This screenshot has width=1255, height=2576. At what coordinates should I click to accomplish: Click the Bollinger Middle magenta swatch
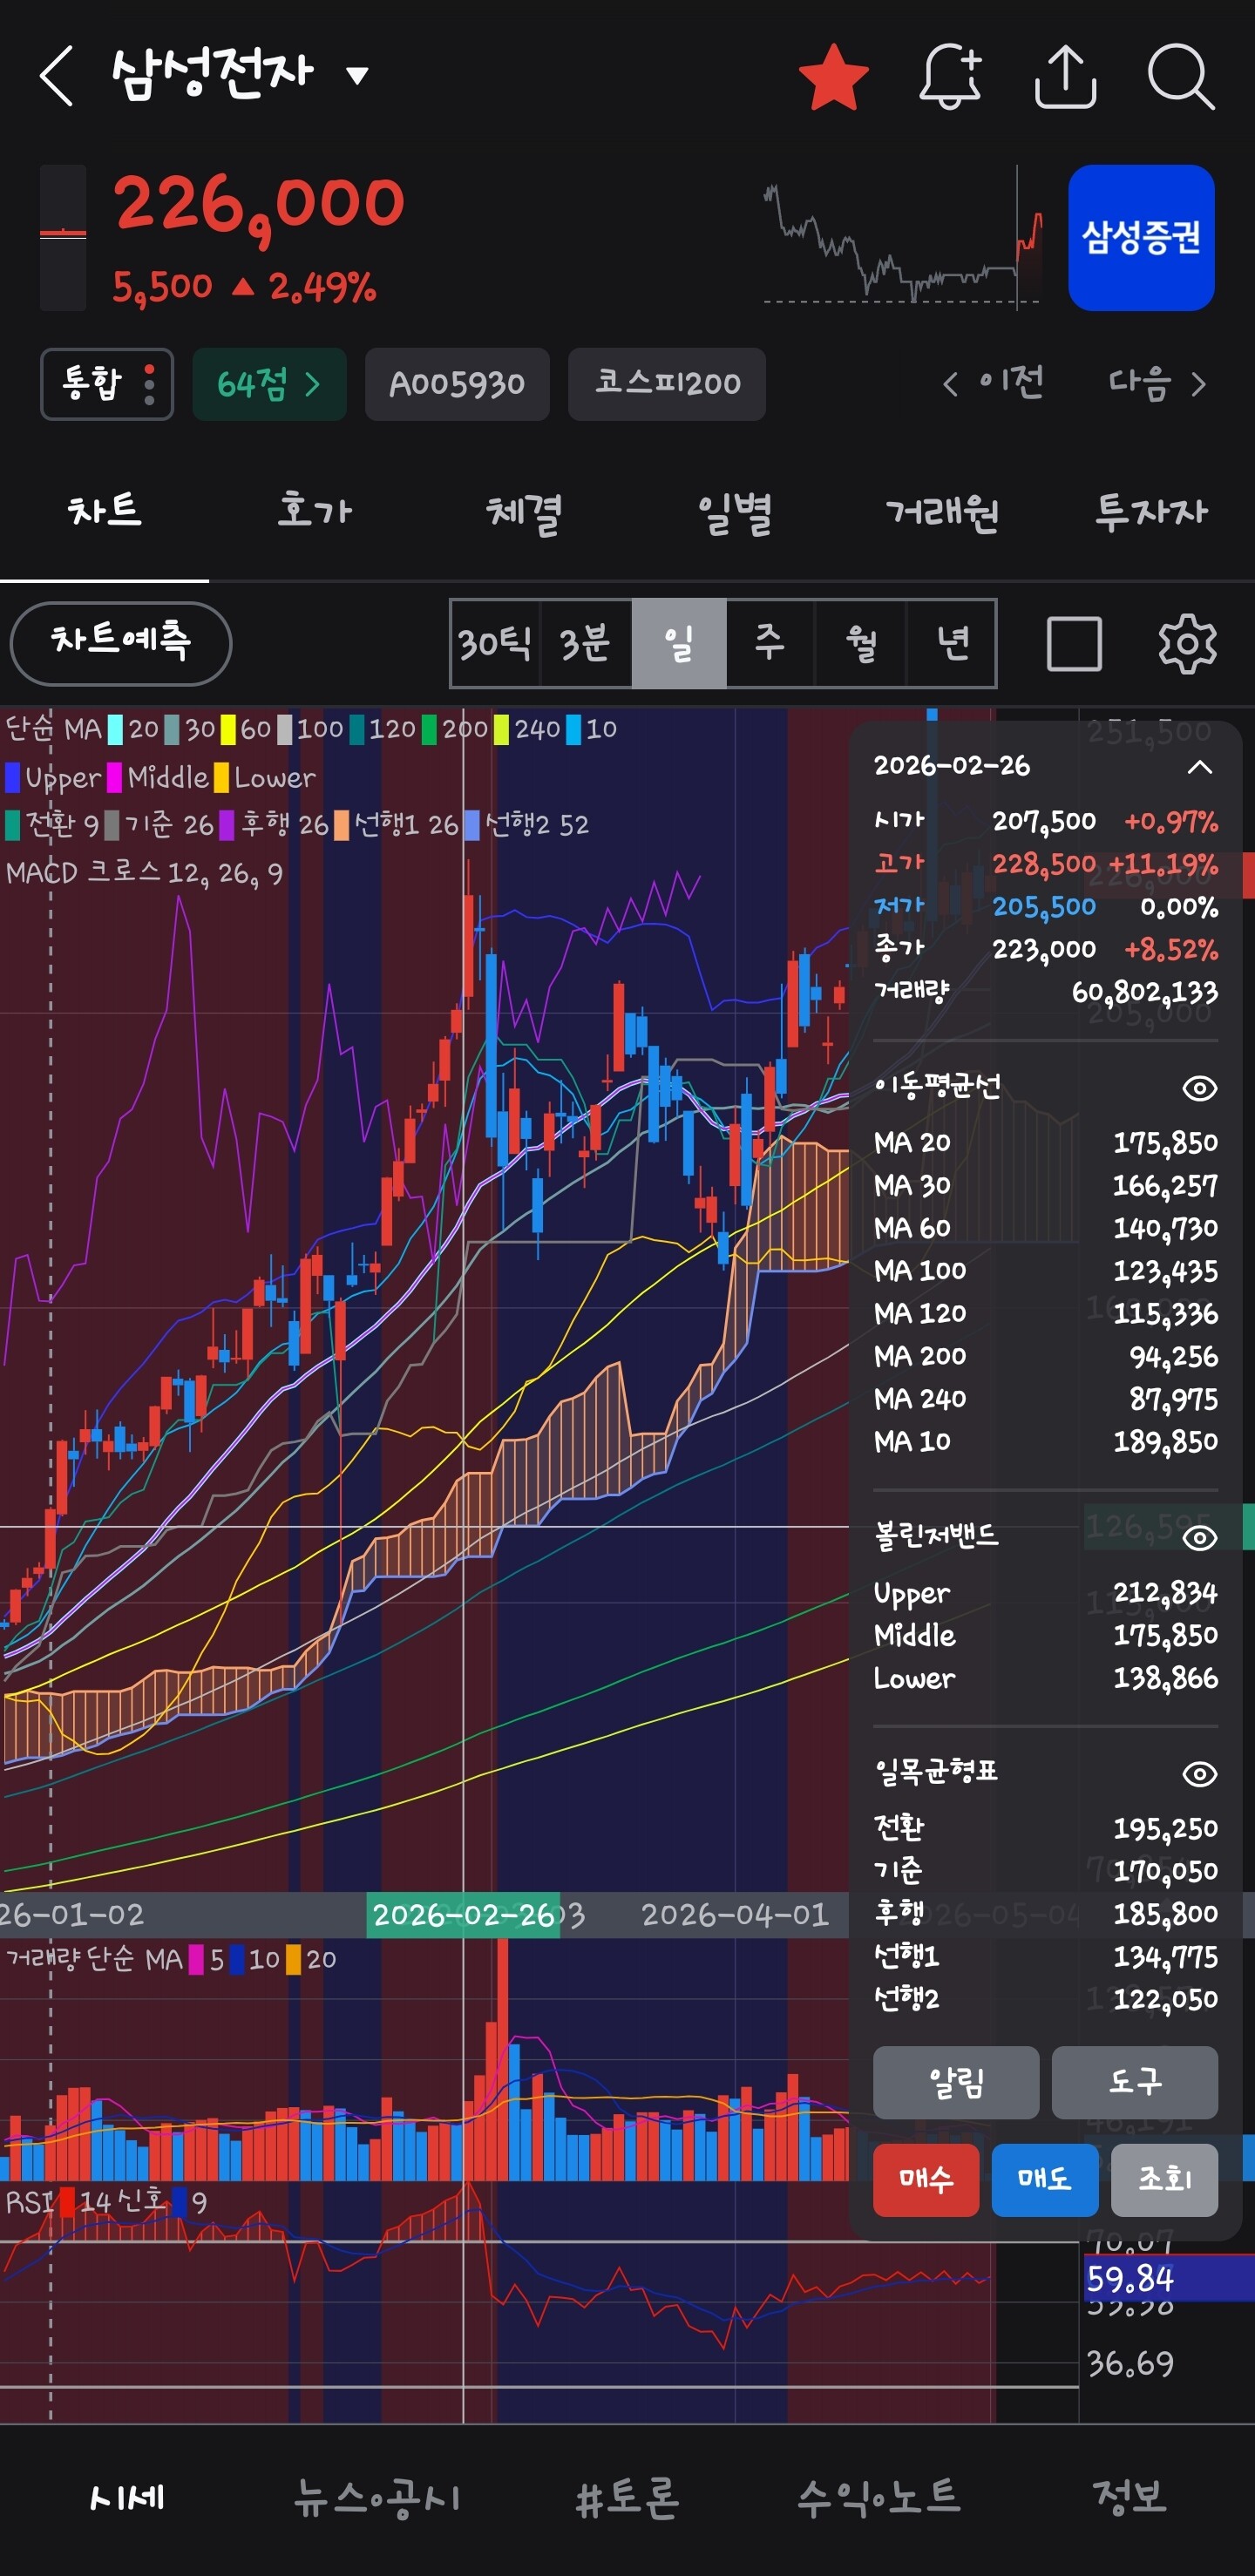115,777
